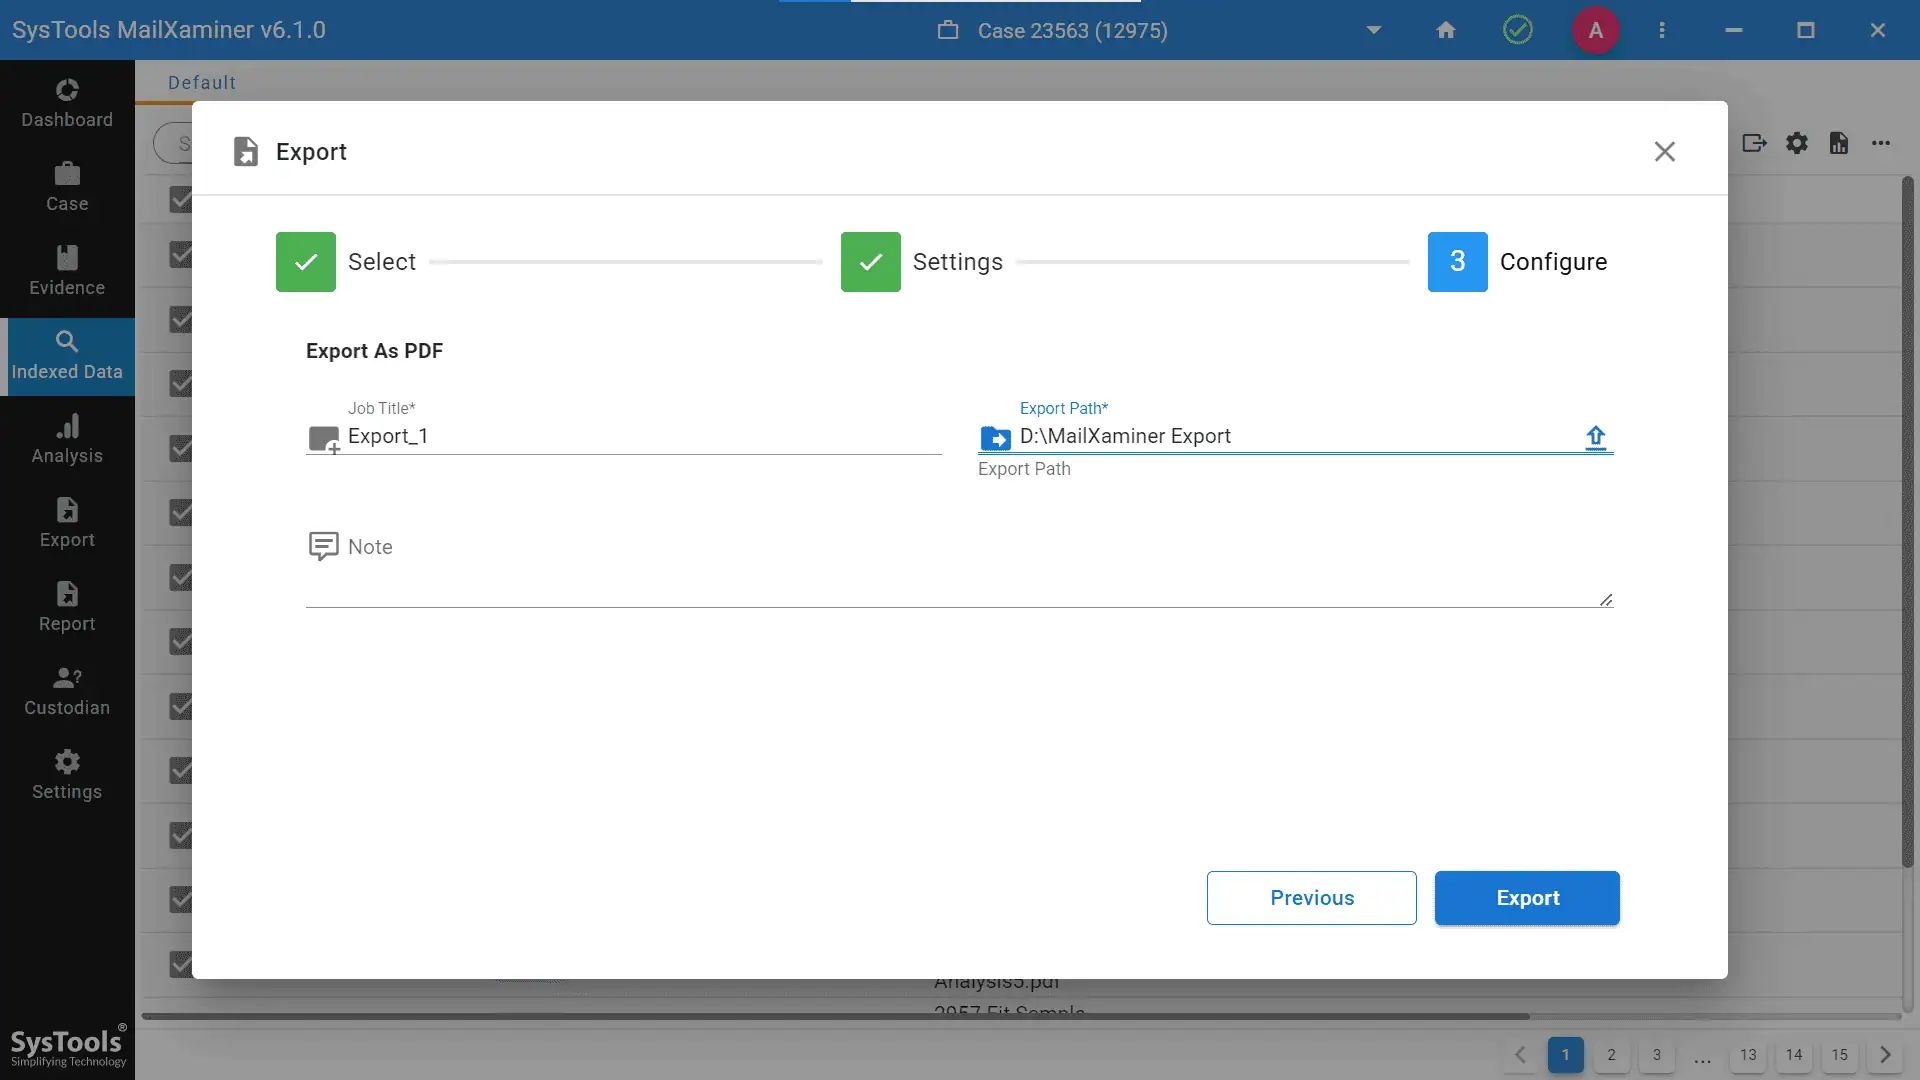The image size is (1920, 1080).
Task: Open the Analysis section
Action: [67, 439]
